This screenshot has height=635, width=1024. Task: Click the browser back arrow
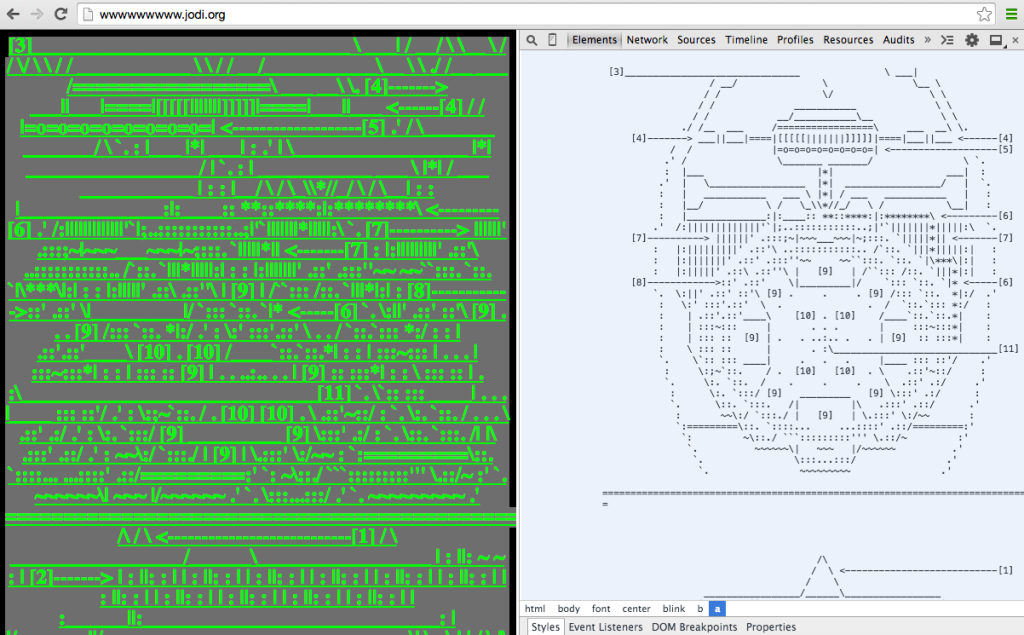(14, 14)
